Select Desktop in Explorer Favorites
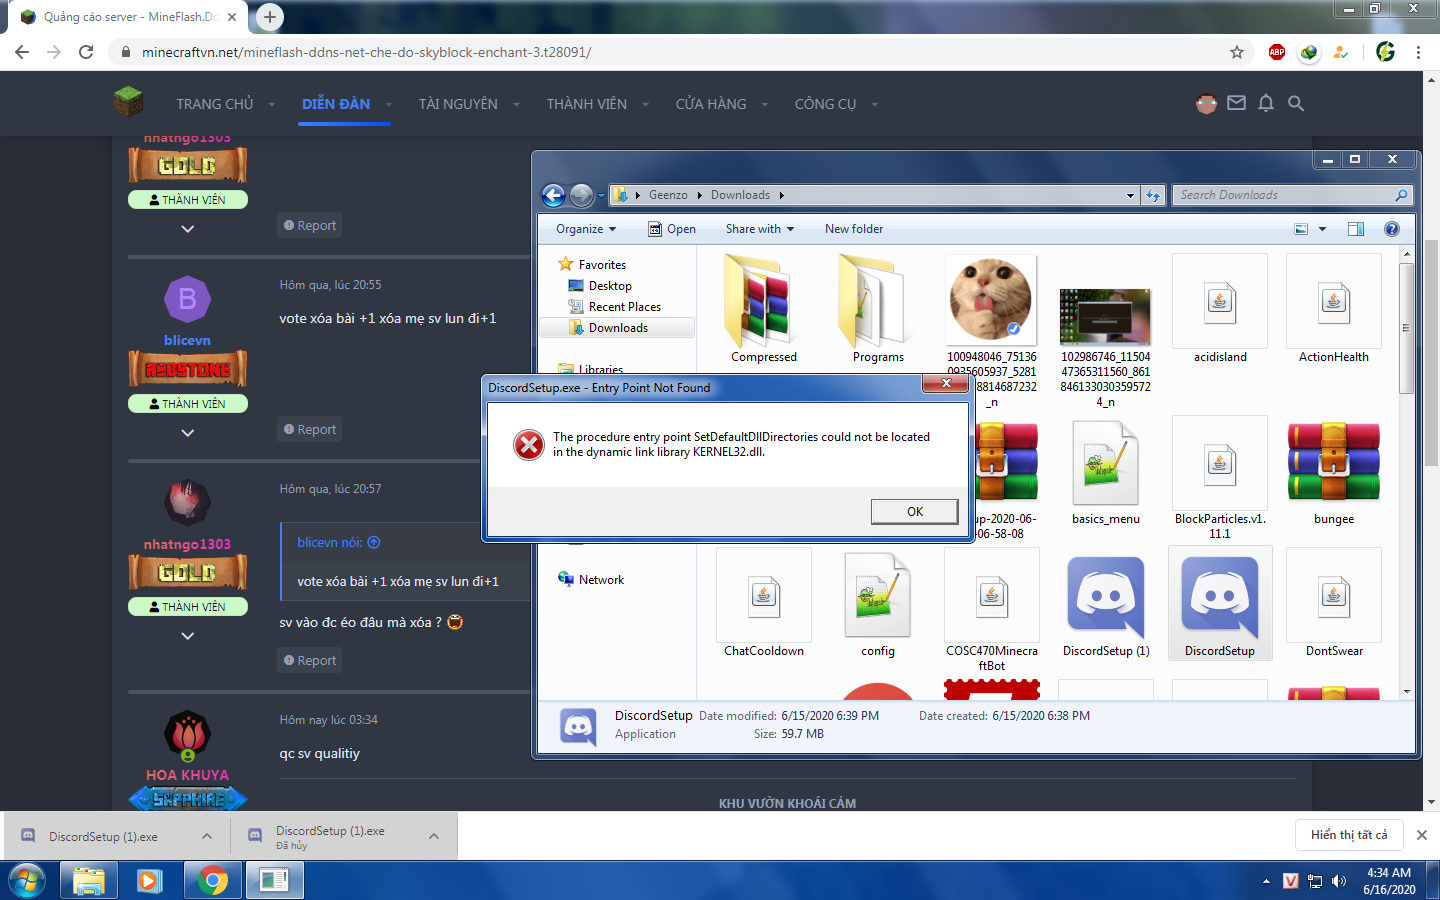 point(600,286)
